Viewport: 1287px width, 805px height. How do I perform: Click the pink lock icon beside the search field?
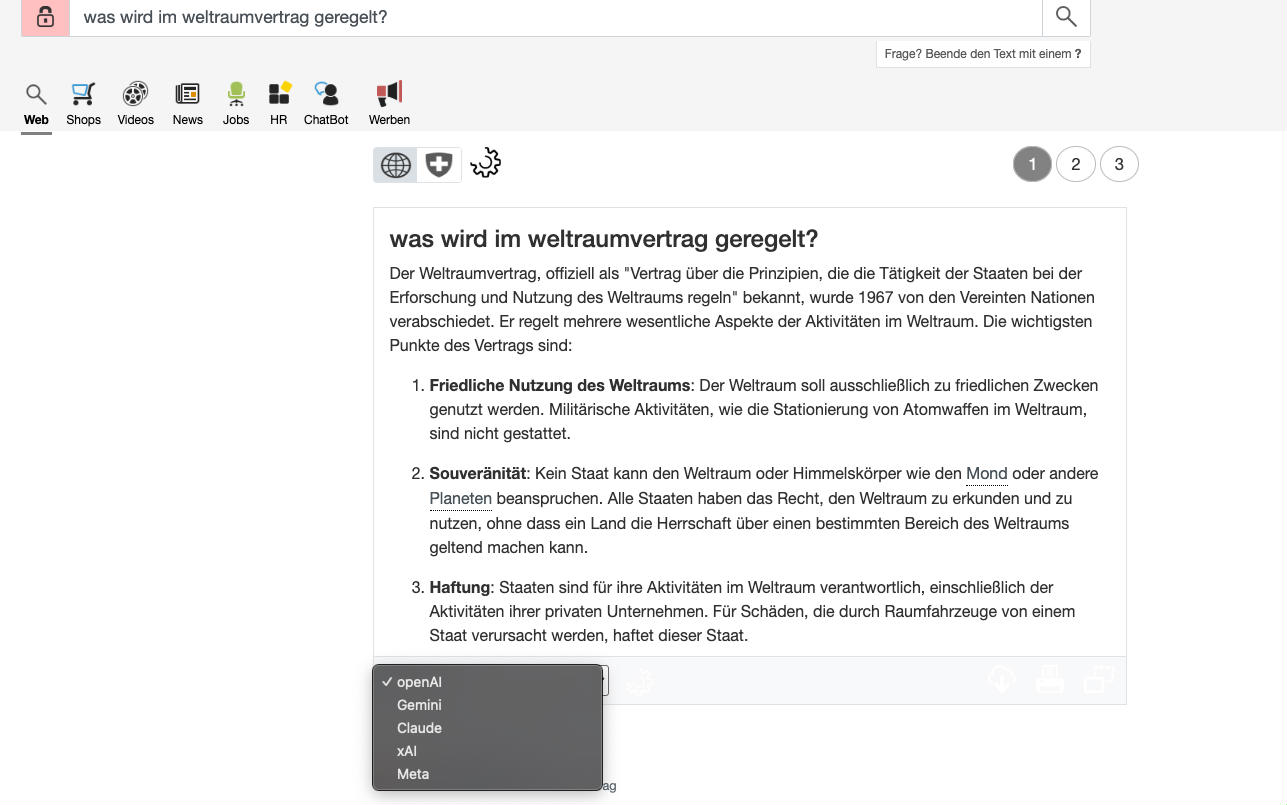click(x=45, y=17)
